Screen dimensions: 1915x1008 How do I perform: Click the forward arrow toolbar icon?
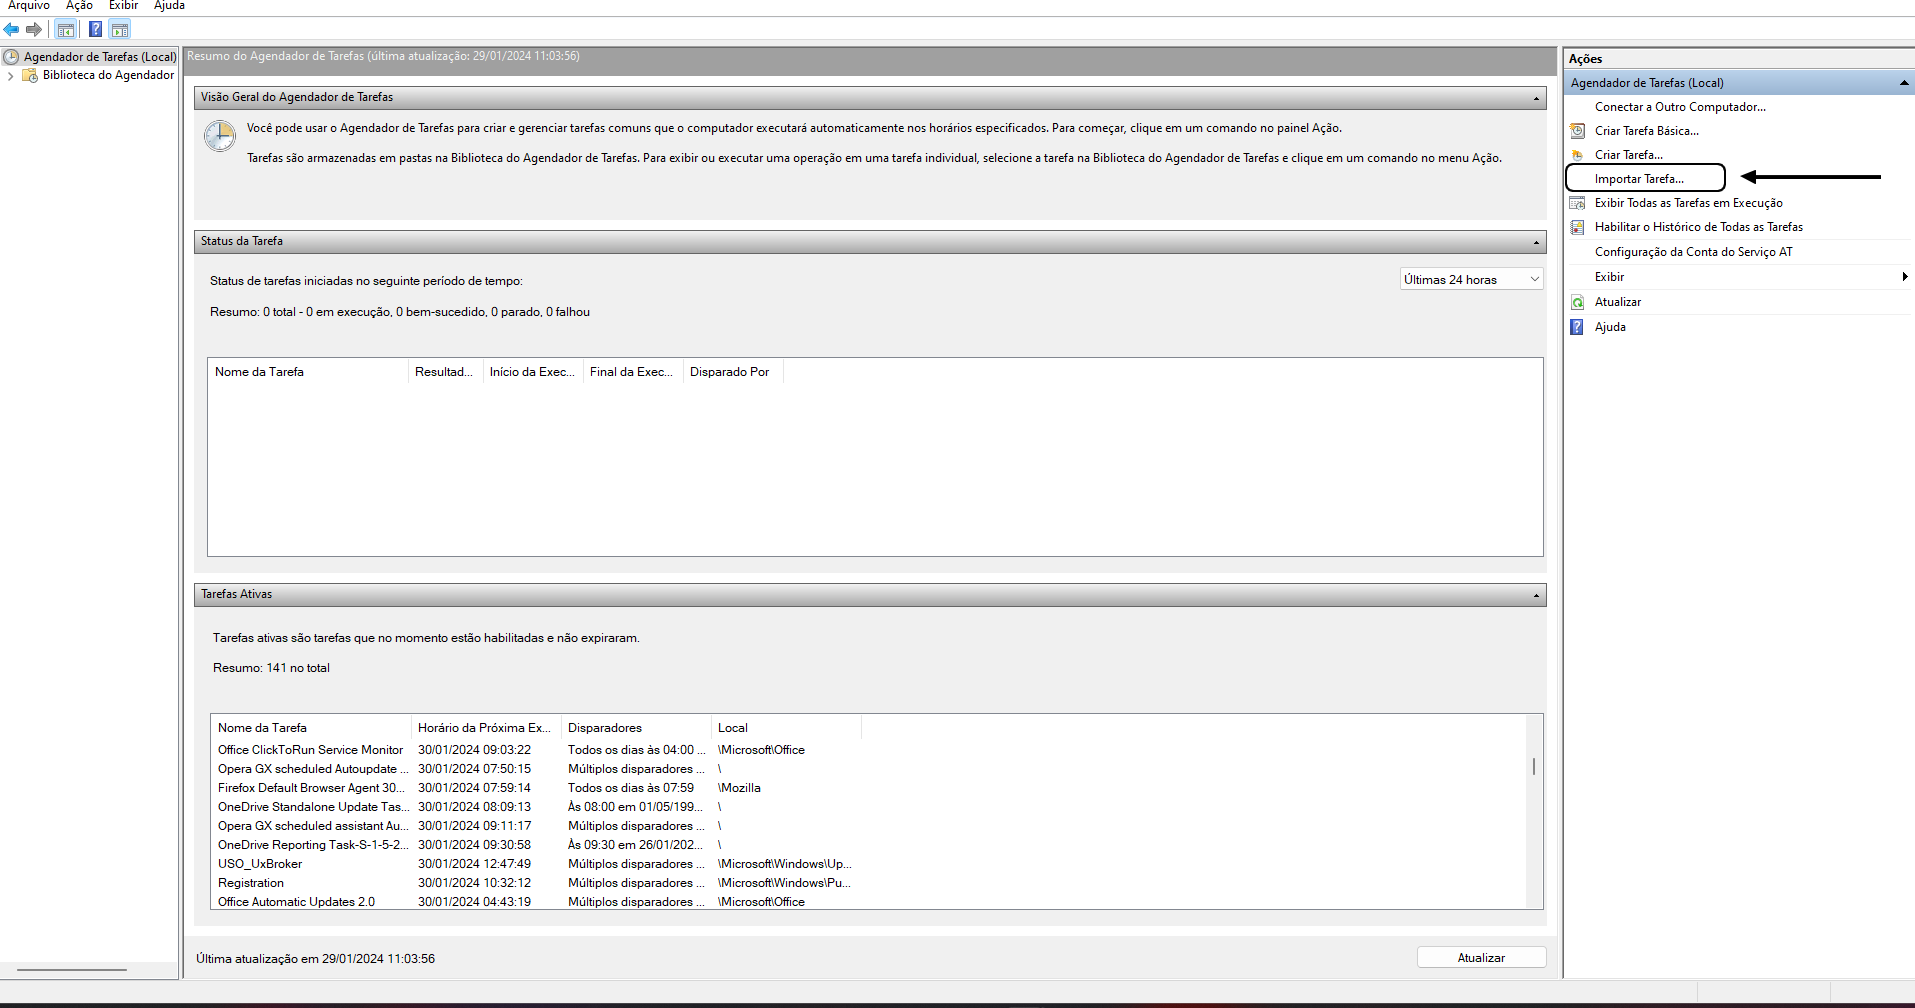coord(34,30)
